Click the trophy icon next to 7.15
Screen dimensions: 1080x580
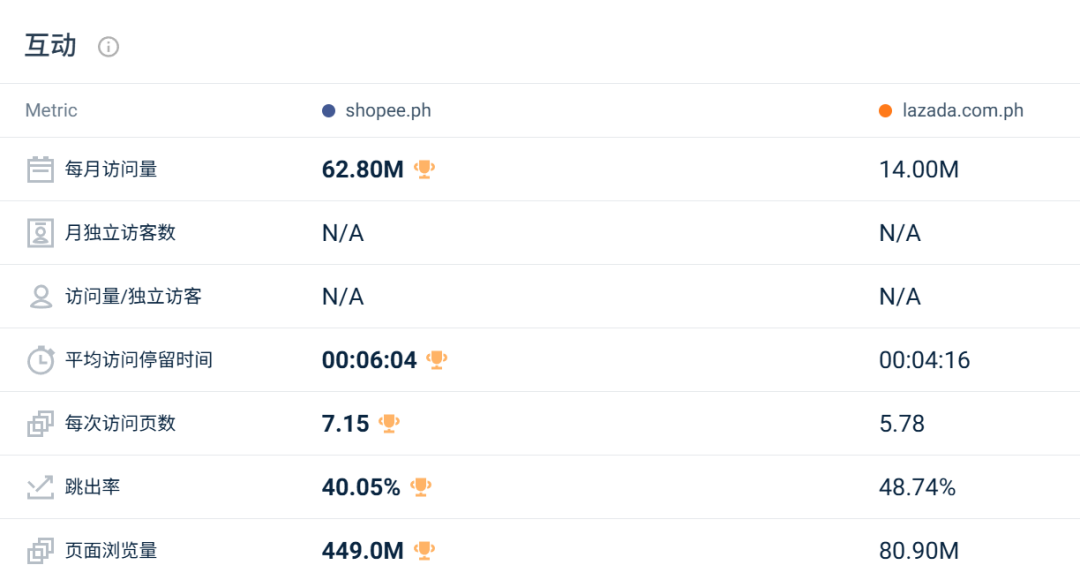pos(390,423)
